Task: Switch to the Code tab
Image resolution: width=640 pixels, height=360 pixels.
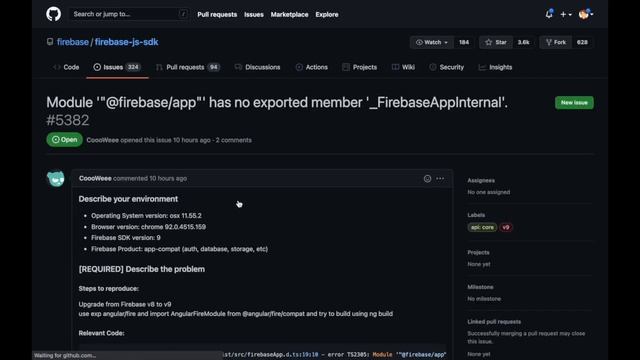Action: tap(66, 67)
